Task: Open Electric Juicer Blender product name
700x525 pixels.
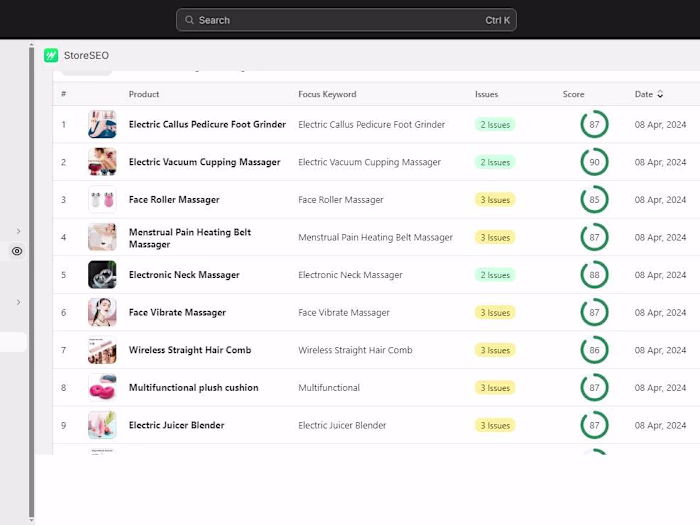Action: [x=176, y=425]
